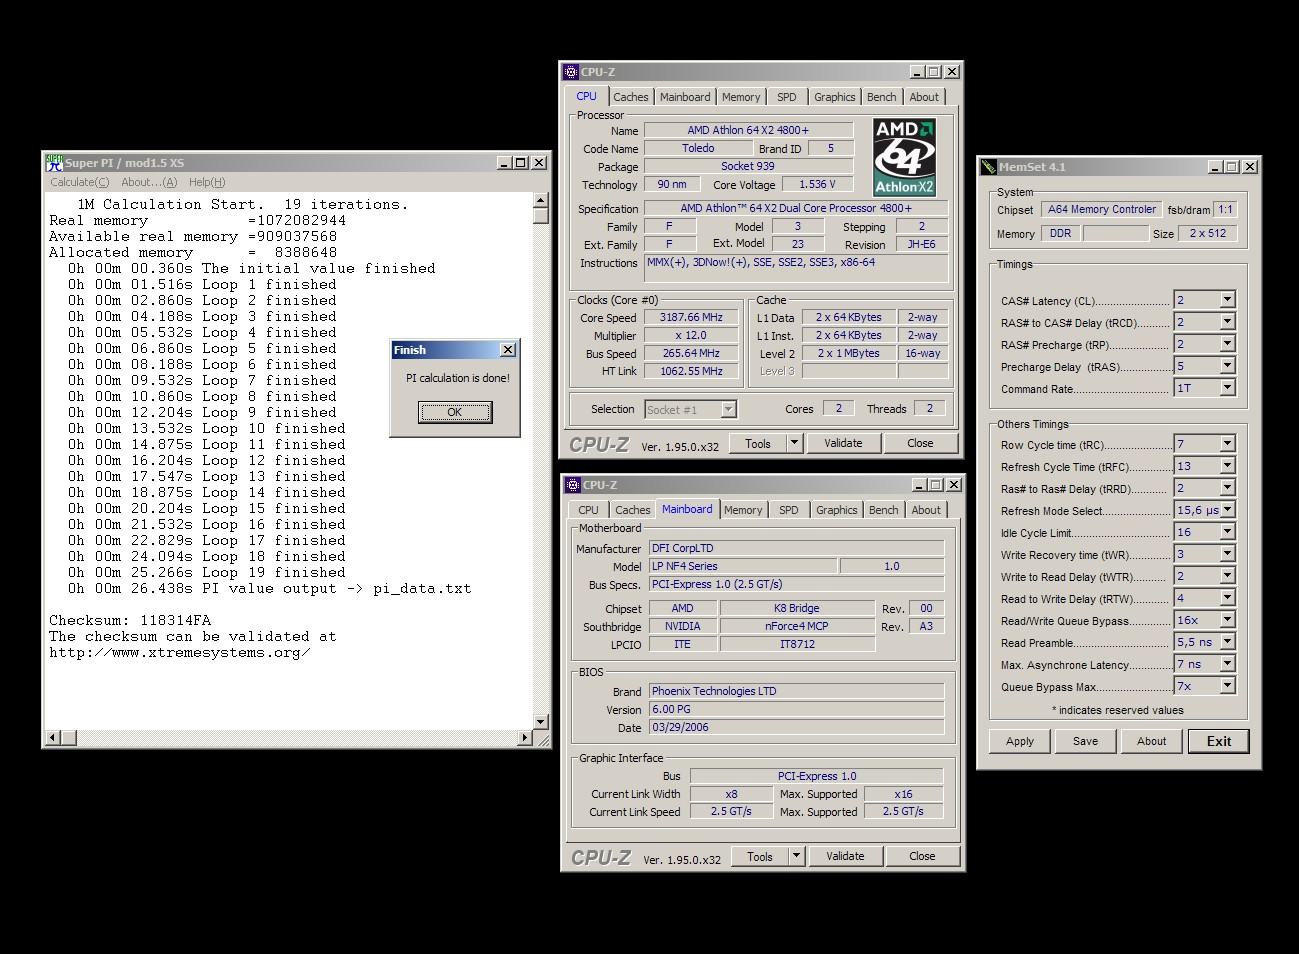Click the Core Speed value field
Viewport: 1299px width, 954px height.
pyautogui.click(x=691, y=317)
